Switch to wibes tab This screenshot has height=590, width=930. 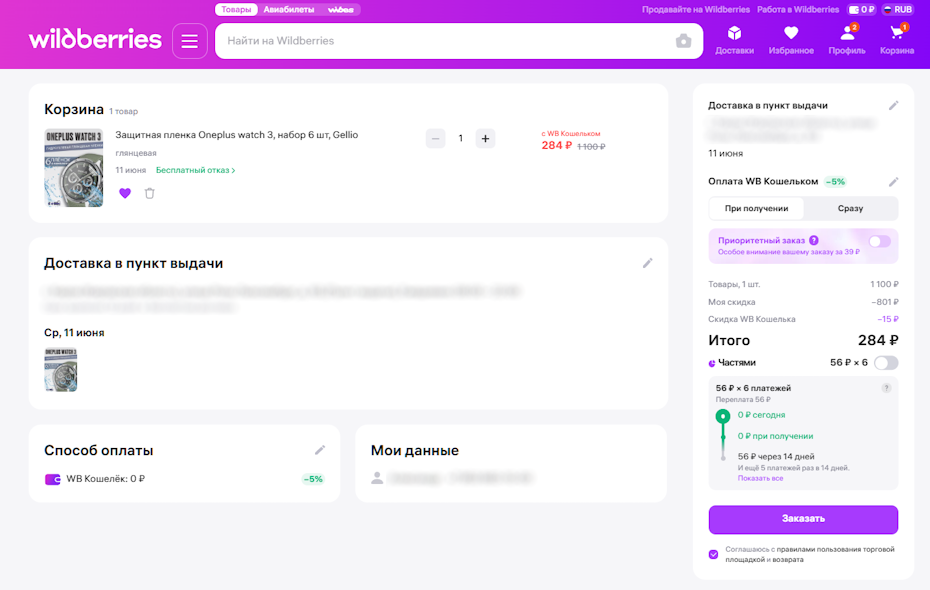point(340,9)
